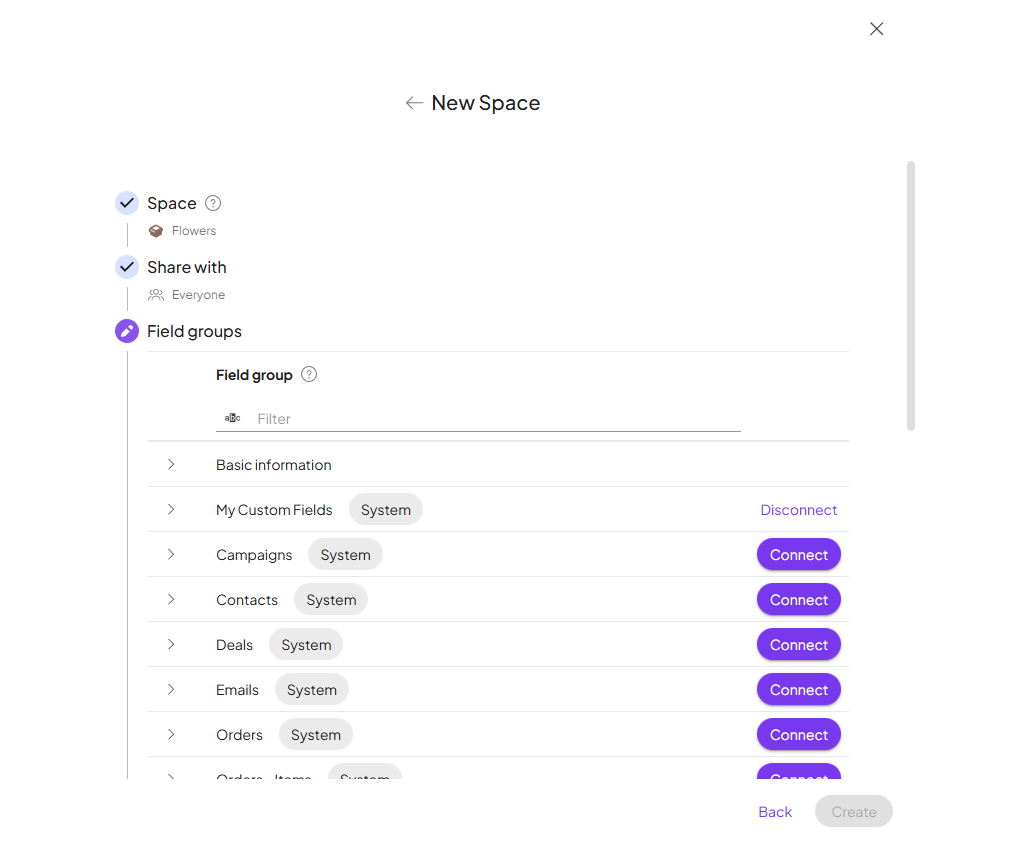Image resolution: width=1010 pixels, height=866 pixels.
Task: Click the Field group help icon
Action: [309, 375]
